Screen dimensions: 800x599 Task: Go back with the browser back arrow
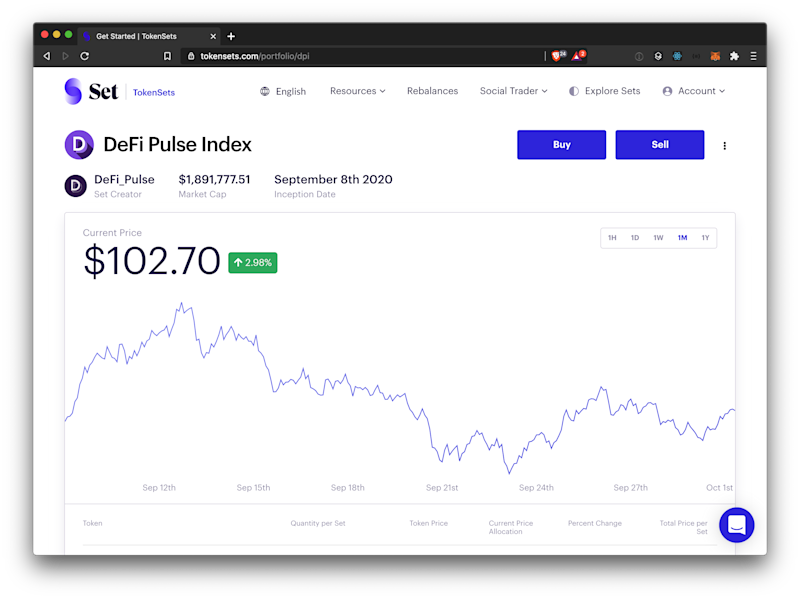pos(47,56)
